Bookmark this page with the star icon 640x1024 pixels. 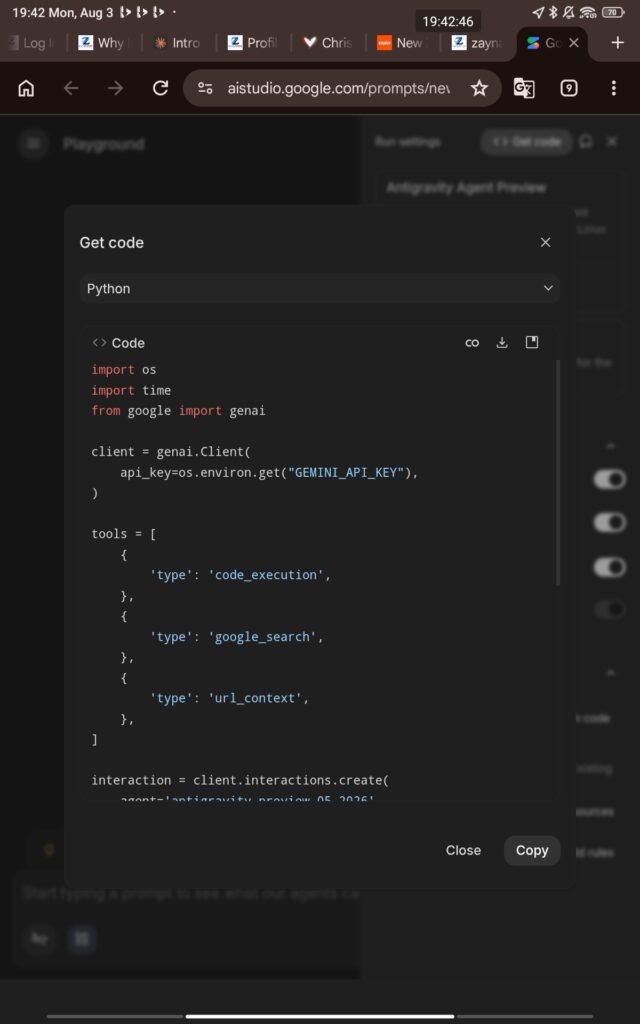[479, 88]
